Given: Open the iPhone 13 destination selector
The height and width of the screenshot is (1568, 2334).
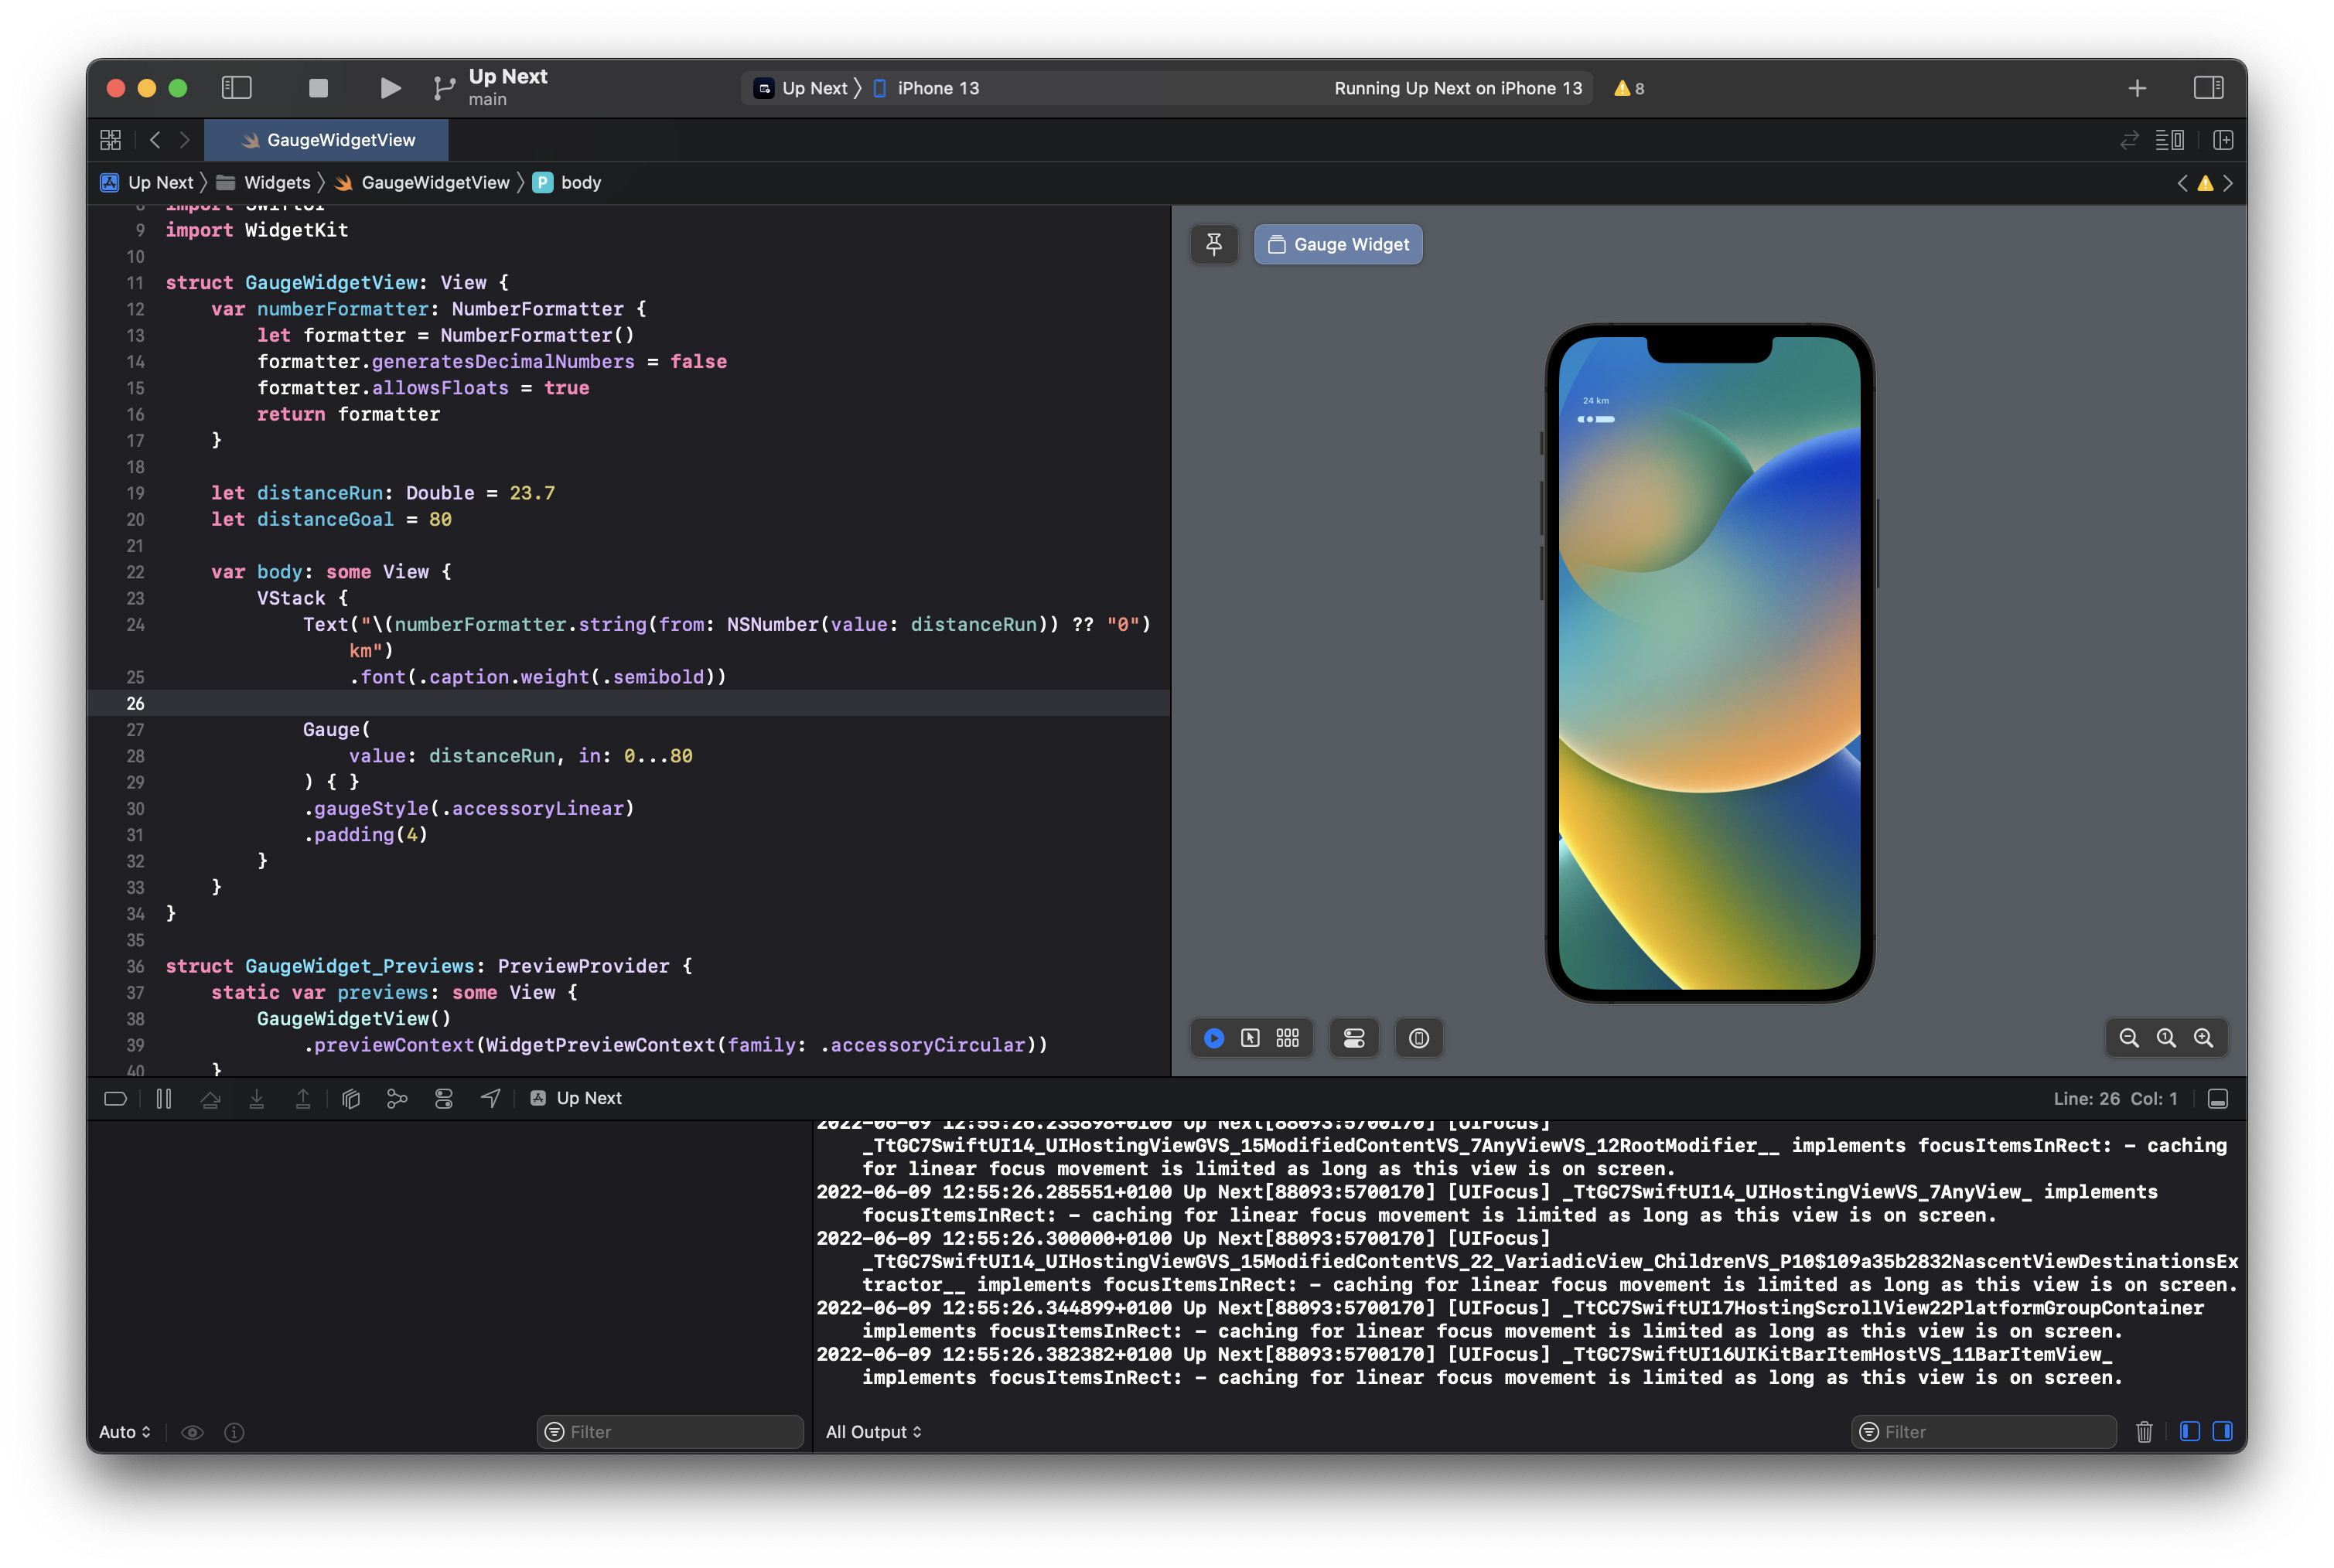Looking at the screenshot, I should [937, 88].
